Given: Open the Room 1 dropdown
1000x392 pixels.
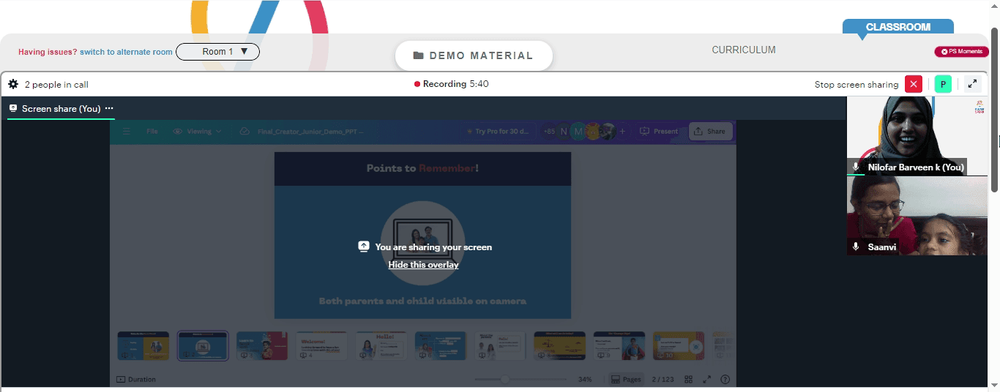Looking at the screenshot, I should pos(217,52).
